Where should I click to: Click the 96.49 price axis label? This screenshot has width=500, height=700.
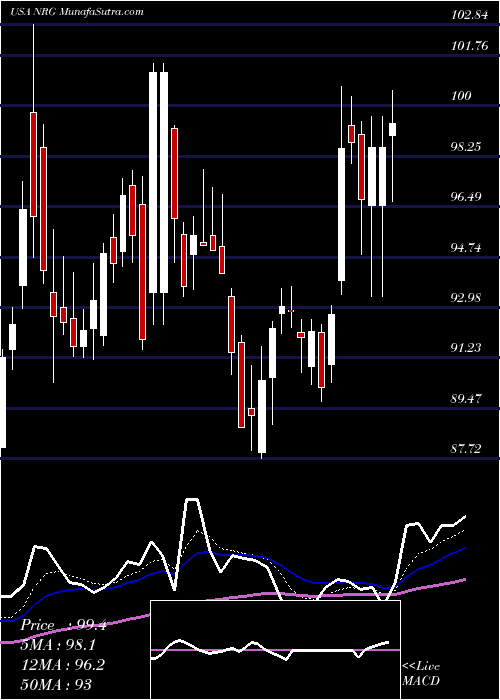coord(466,196)
